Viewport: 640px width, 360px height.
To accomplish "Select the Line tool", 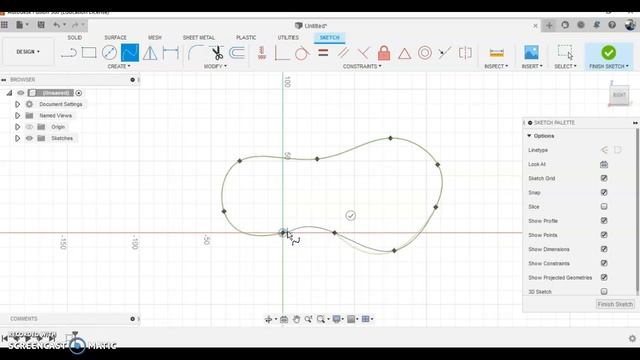I will click(69, 53).
